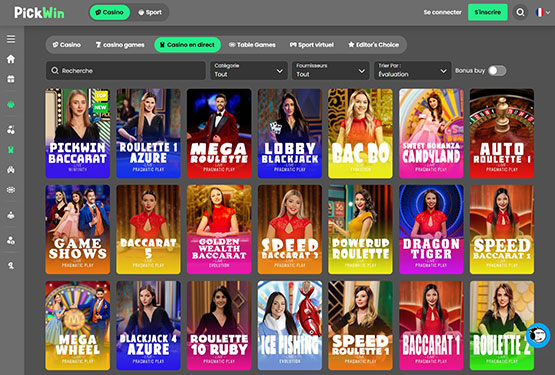This screenshot has height=375, width=555.
Task: Launch the PowerUp Roulette game
Action: 360,229
